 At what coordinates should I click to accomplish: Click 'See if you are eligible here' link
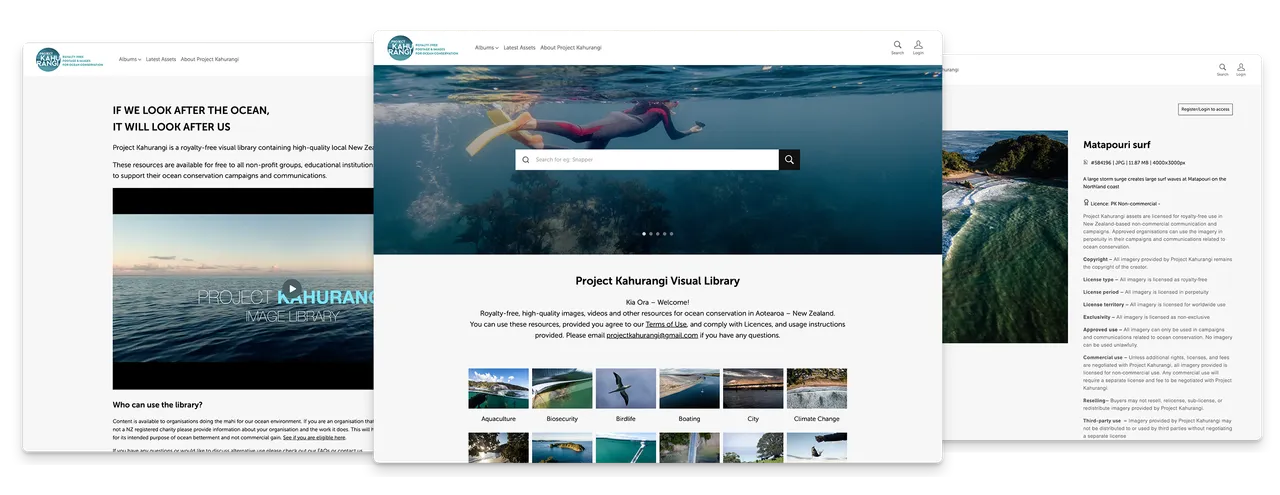[314, 437]
